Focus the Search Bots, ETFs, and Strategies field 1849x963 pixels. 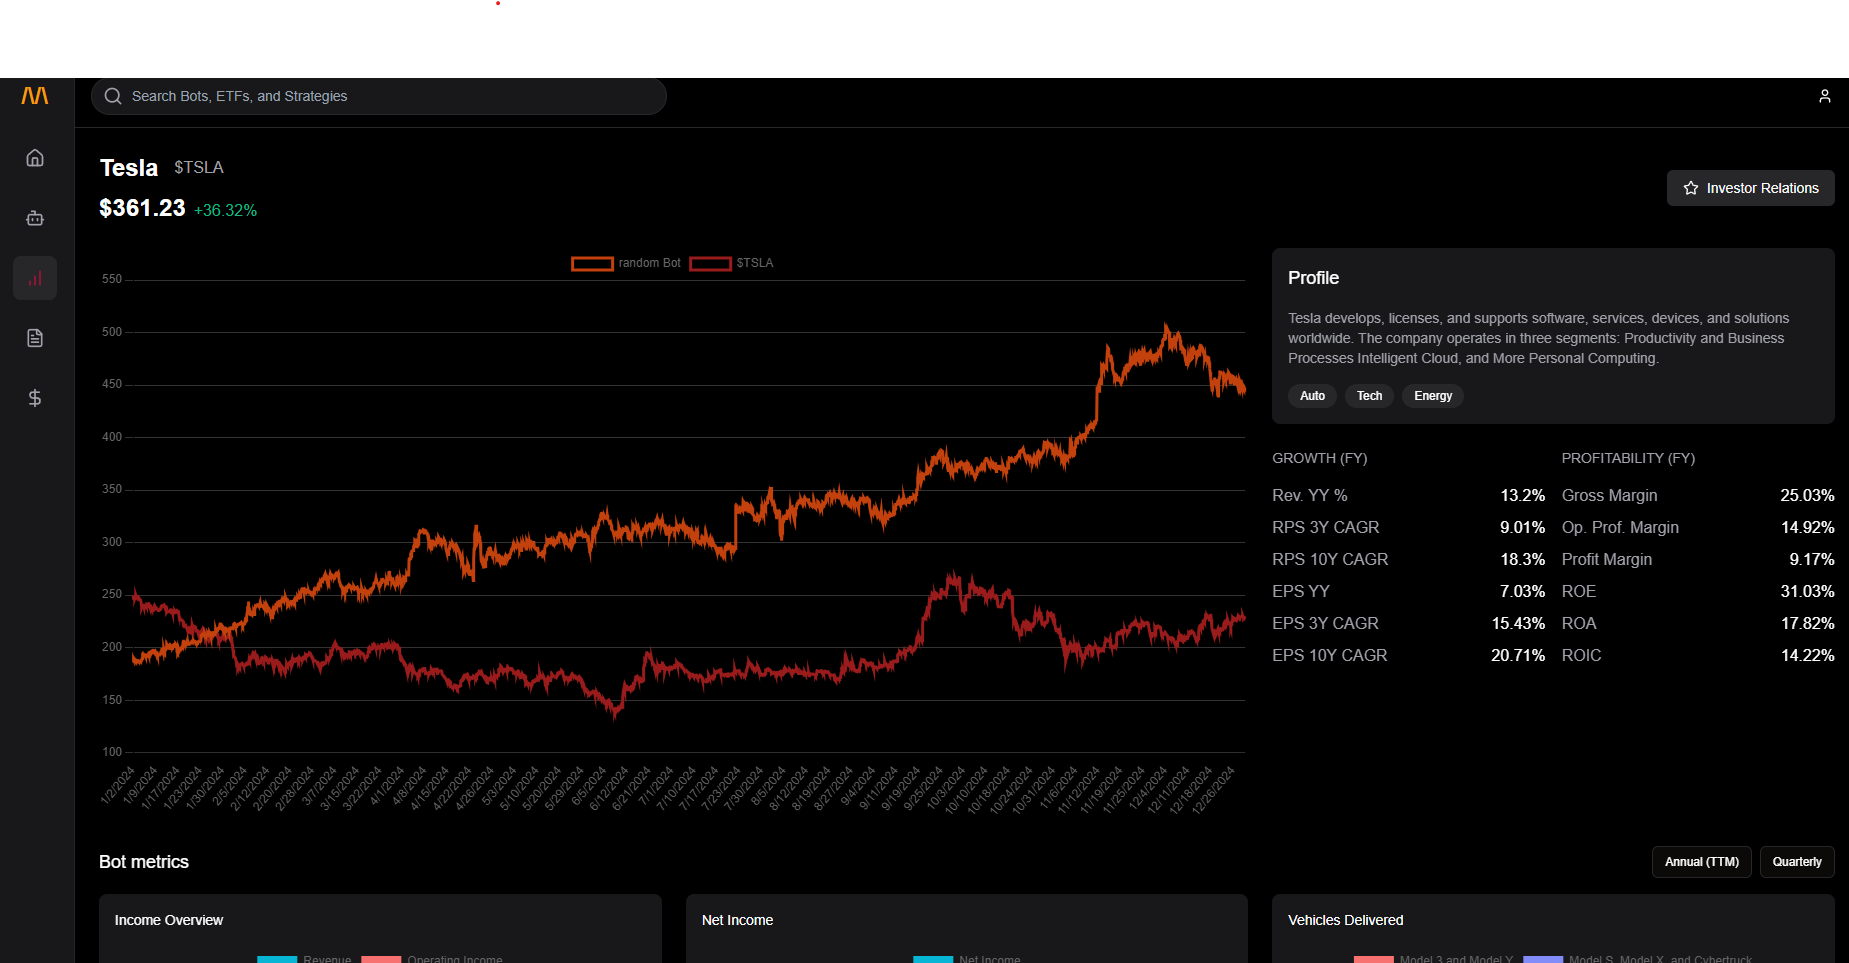pyautogui.click(x=379, y=96)
